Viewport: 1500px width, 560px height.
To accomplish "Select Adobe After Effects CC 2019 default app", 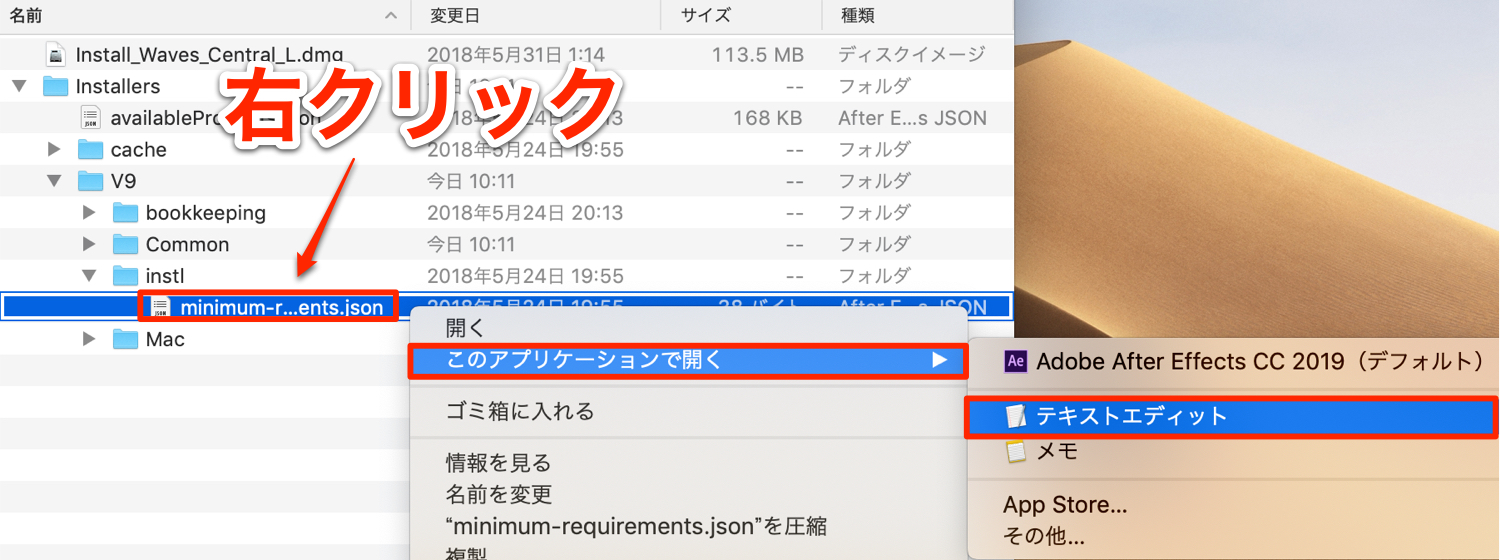I will 1234,362.
